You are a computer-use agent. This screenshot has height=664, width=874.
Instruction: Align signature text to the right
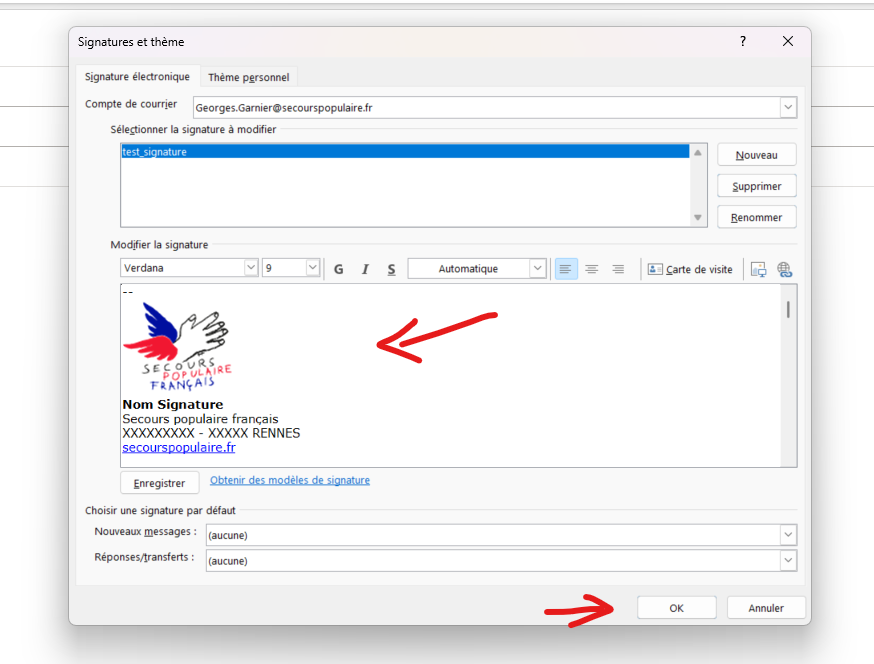point(618,269)
